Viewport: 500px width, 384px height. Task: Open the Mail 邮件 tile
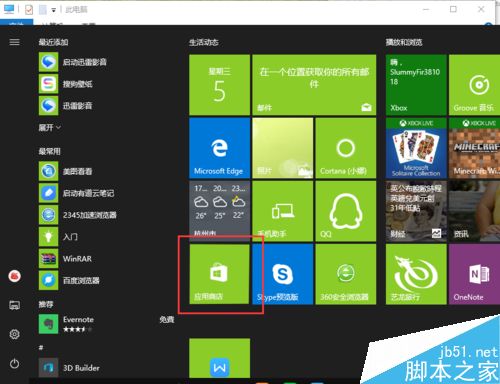click(x=314, y=85)
